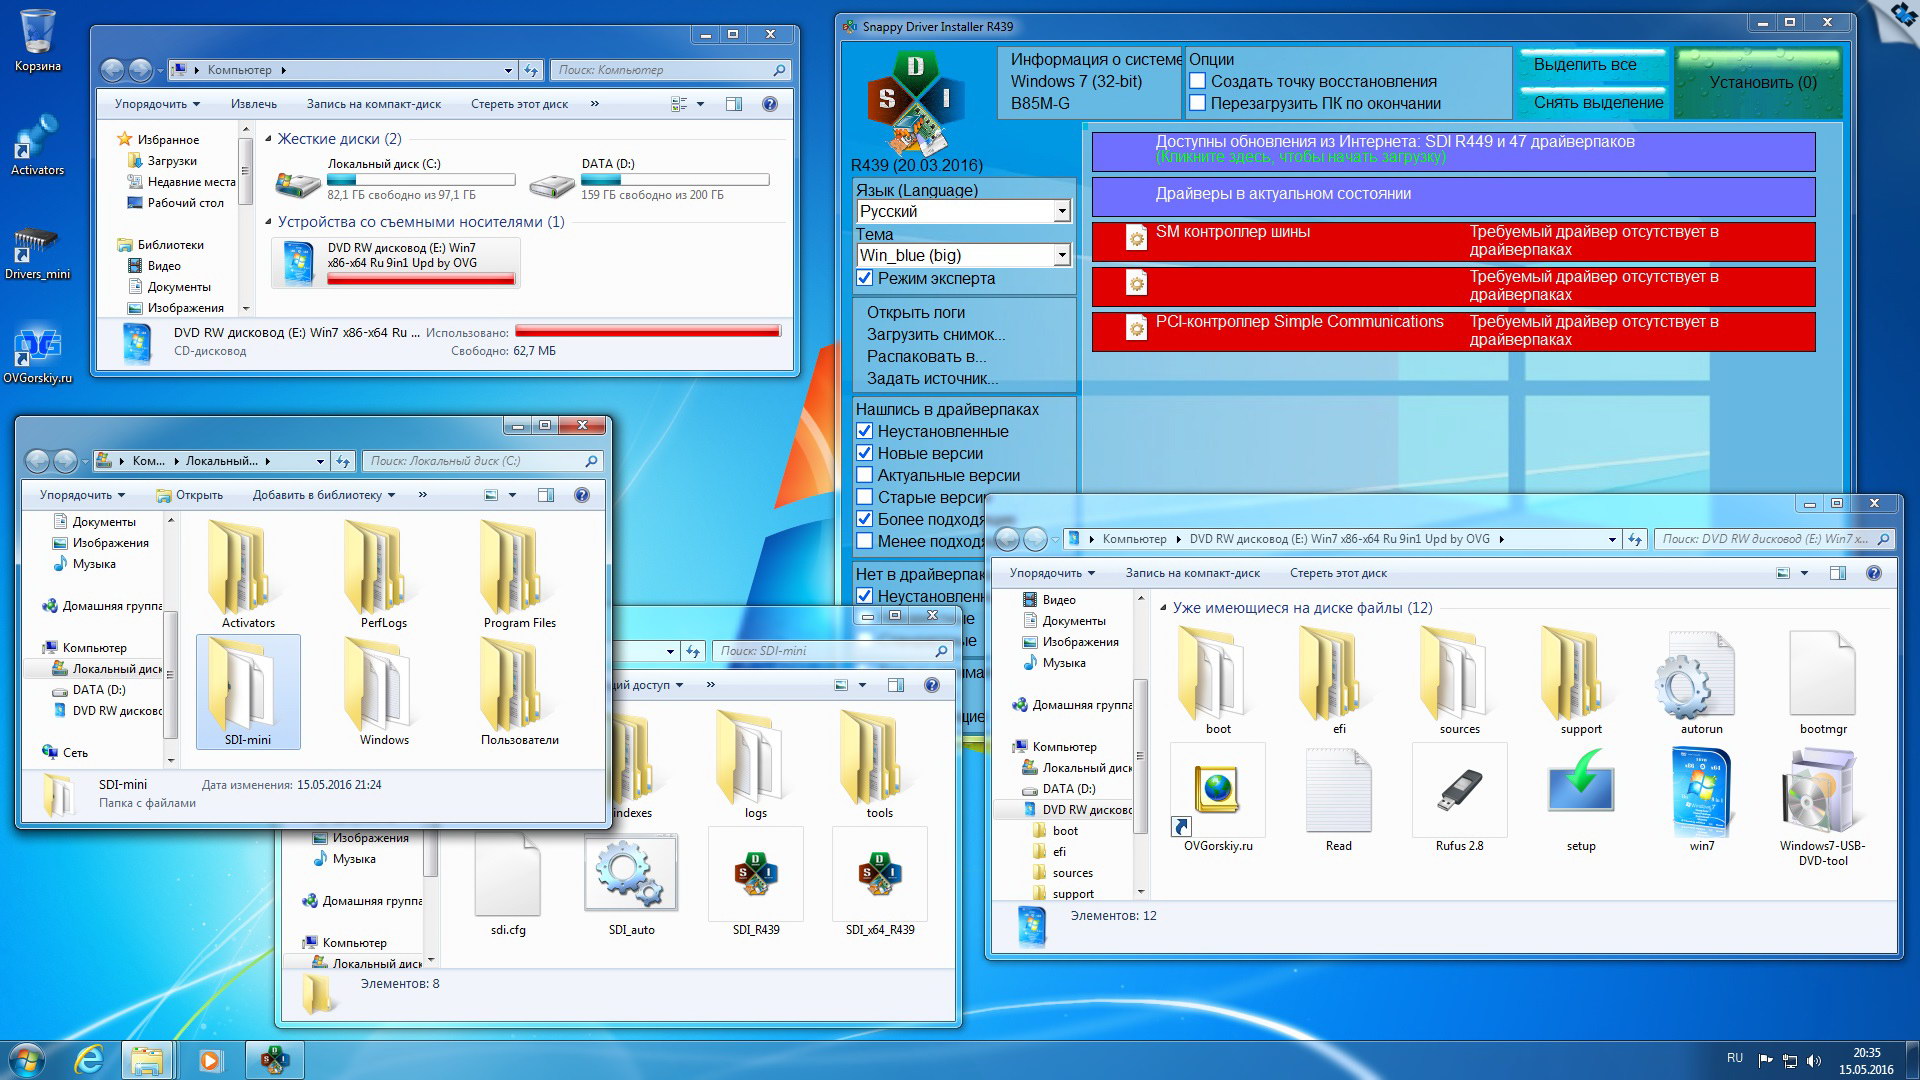Check the 'Старые версии' checkbox
Screen dimensions: 1920x1080
point(865,497)
